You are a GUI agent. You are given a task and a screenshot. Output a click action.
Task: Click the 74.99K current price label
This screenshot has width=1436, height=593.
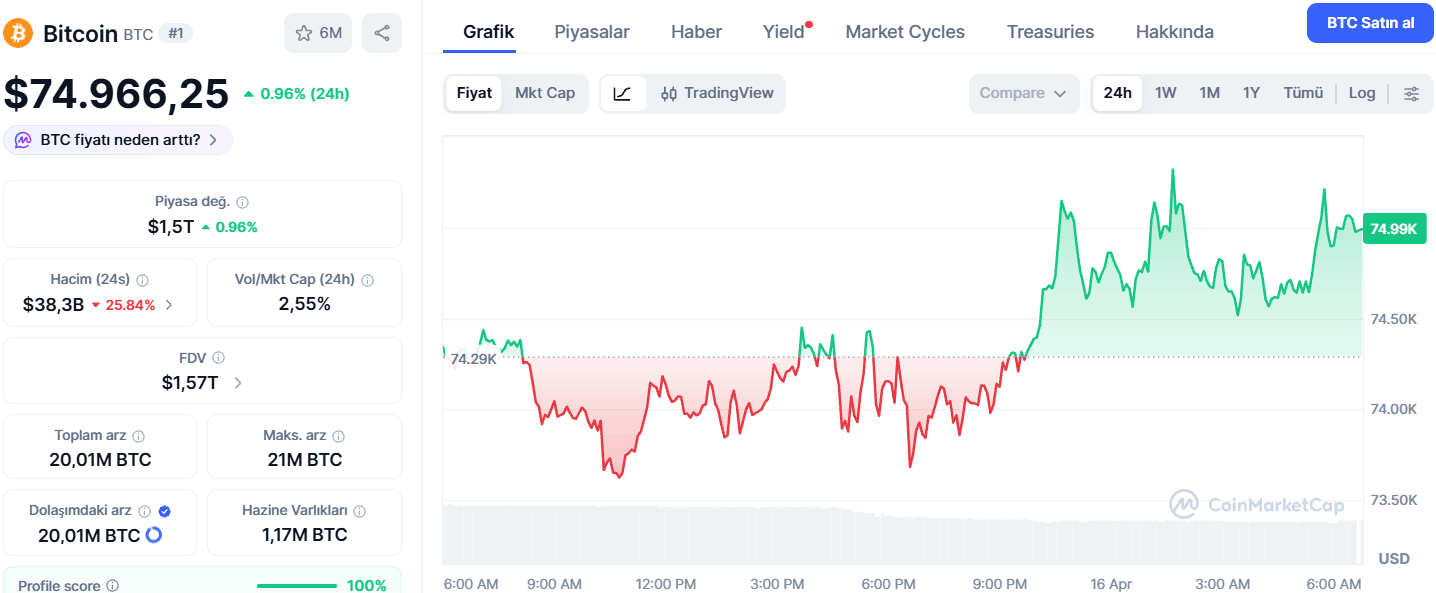pyautogui.click(x=1394, y=228)
